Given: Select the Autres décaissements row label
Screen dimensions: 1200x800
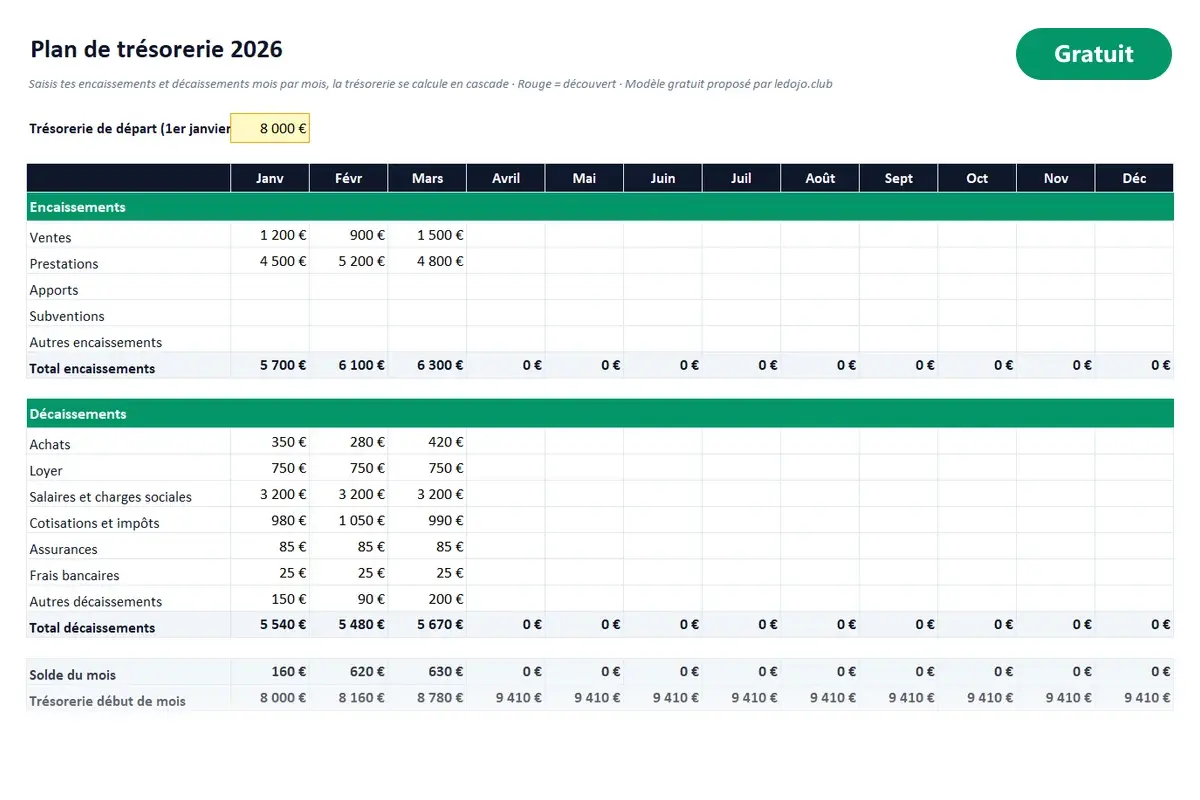Looking at the screenshot, I should (96, 601).
